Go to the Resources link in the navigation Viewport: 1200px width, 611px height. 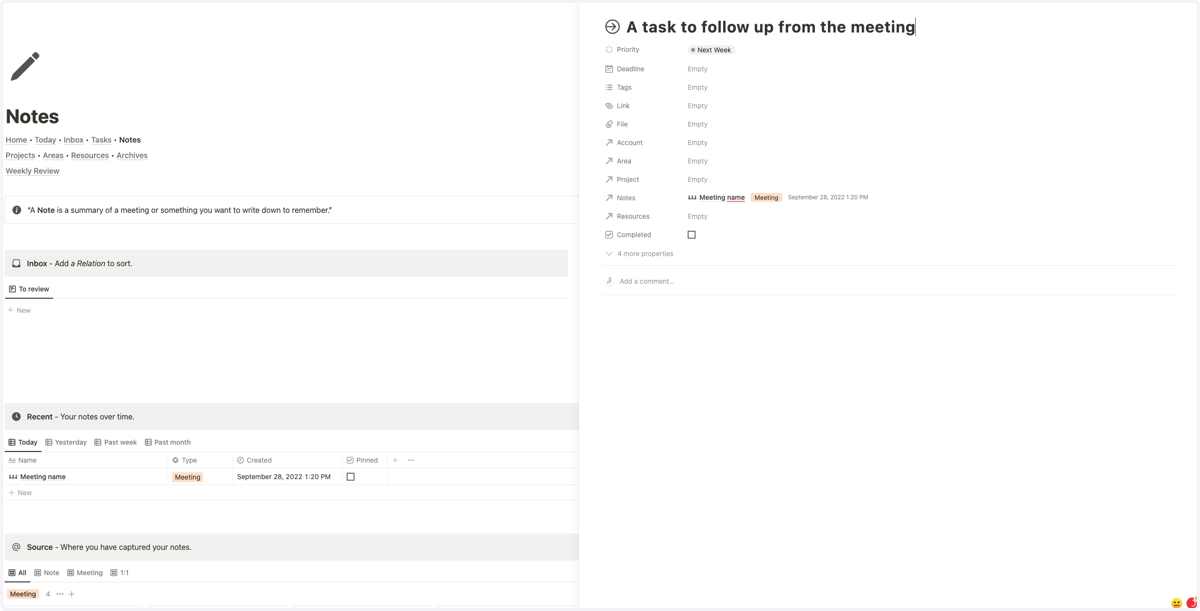click(x=90, y=155)
